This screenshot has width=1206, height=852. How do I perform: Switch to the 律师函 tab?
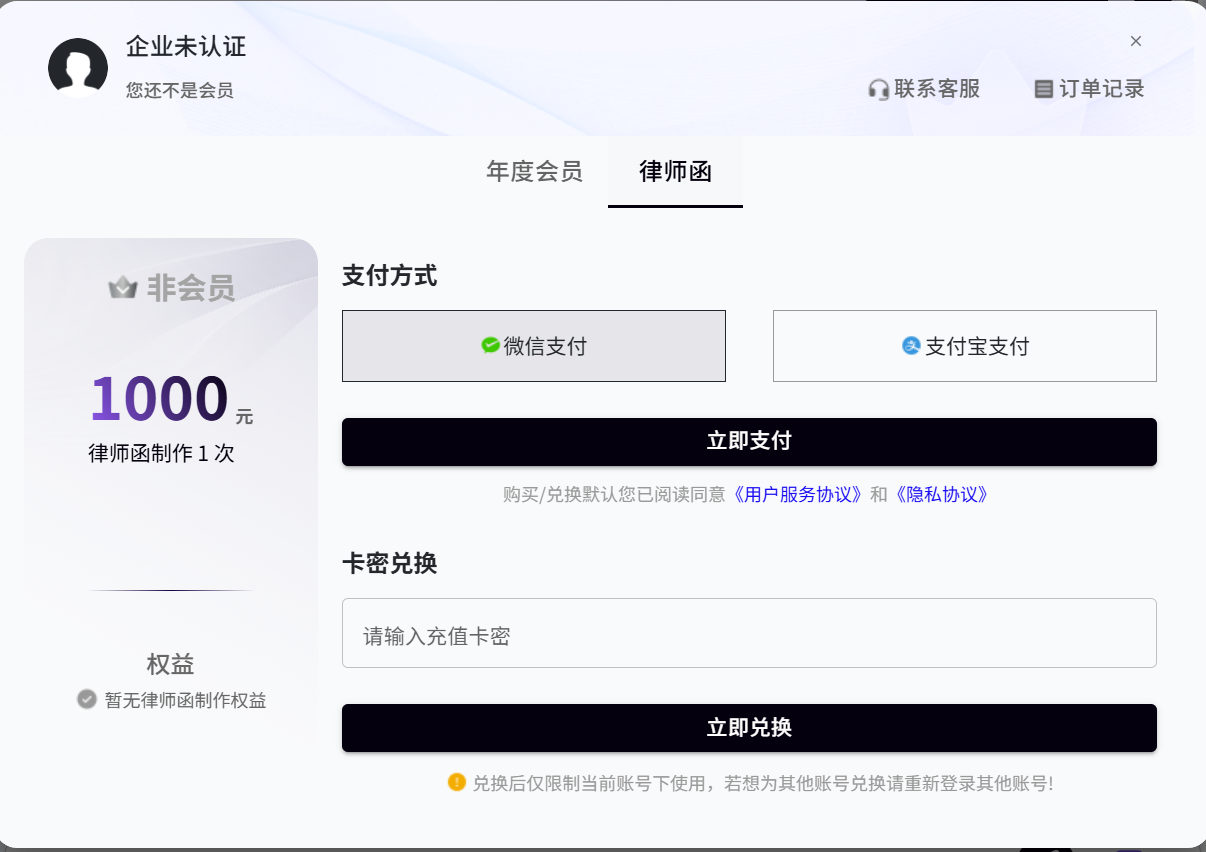point(675,171)
